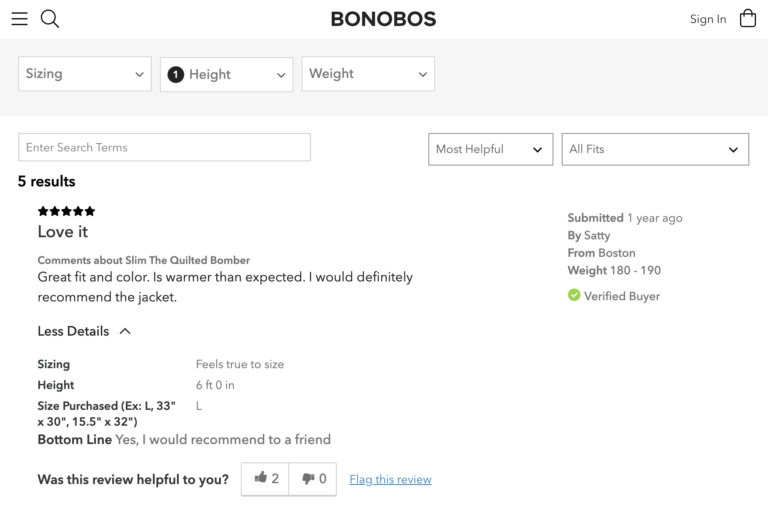Open the Height filter dropdown

pos(227,75)
